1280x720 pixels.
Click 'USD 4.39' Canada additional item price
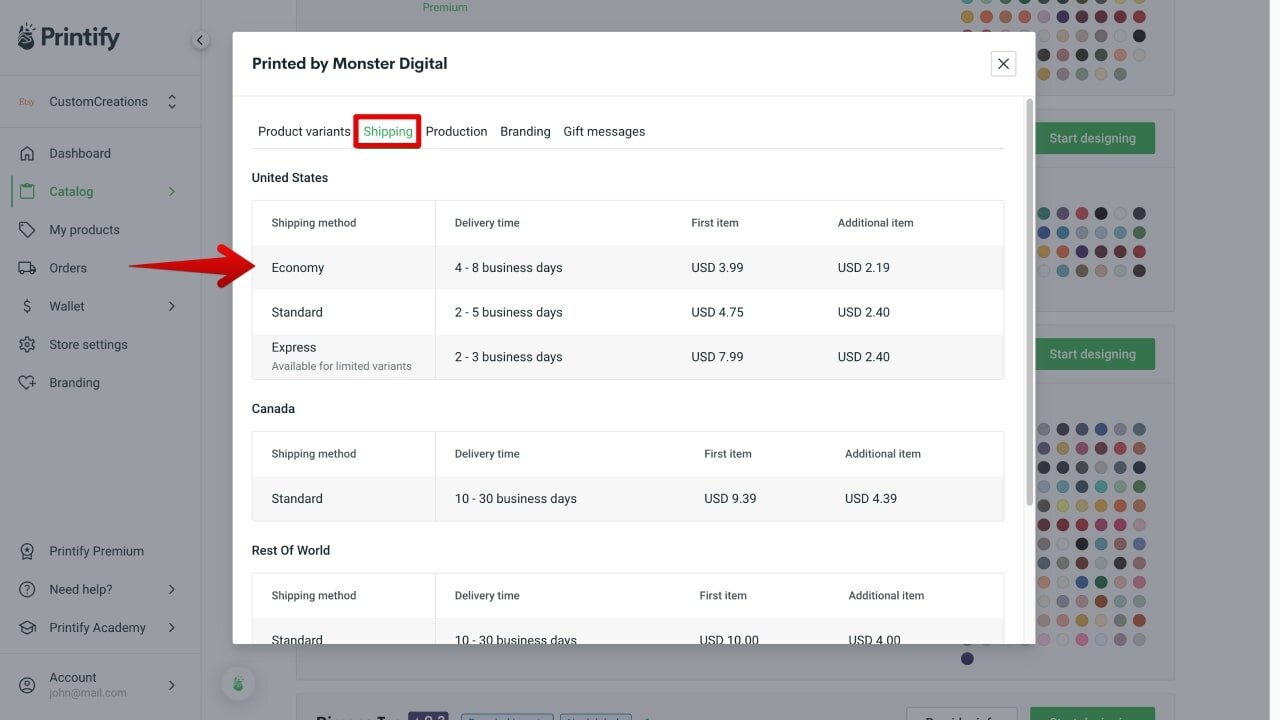(871, 498)
